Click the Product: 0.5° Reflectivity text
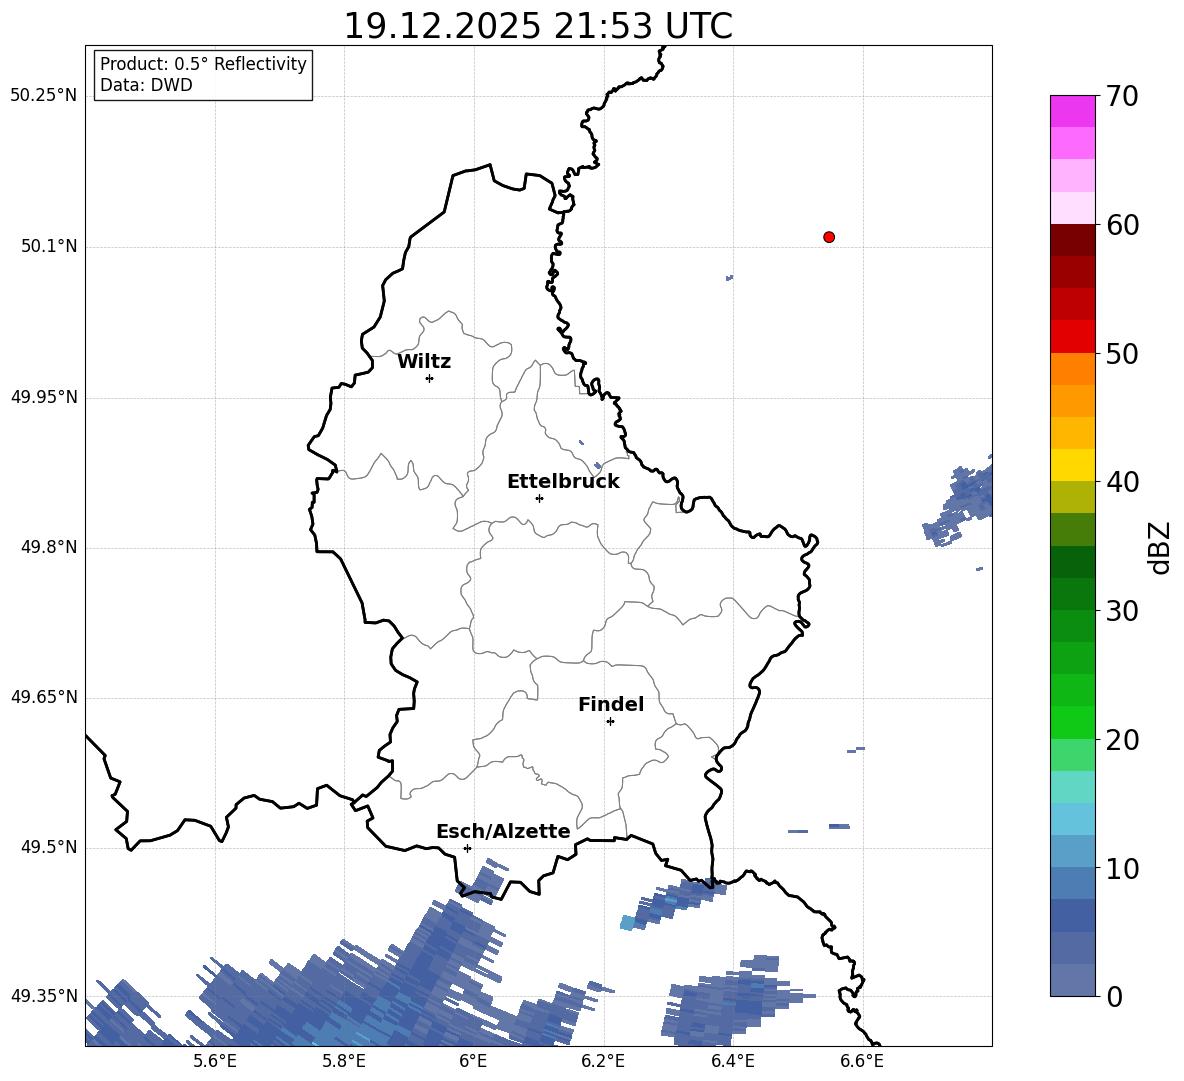This screenshot has height=1081, width=1184. (x=203, y=63)
